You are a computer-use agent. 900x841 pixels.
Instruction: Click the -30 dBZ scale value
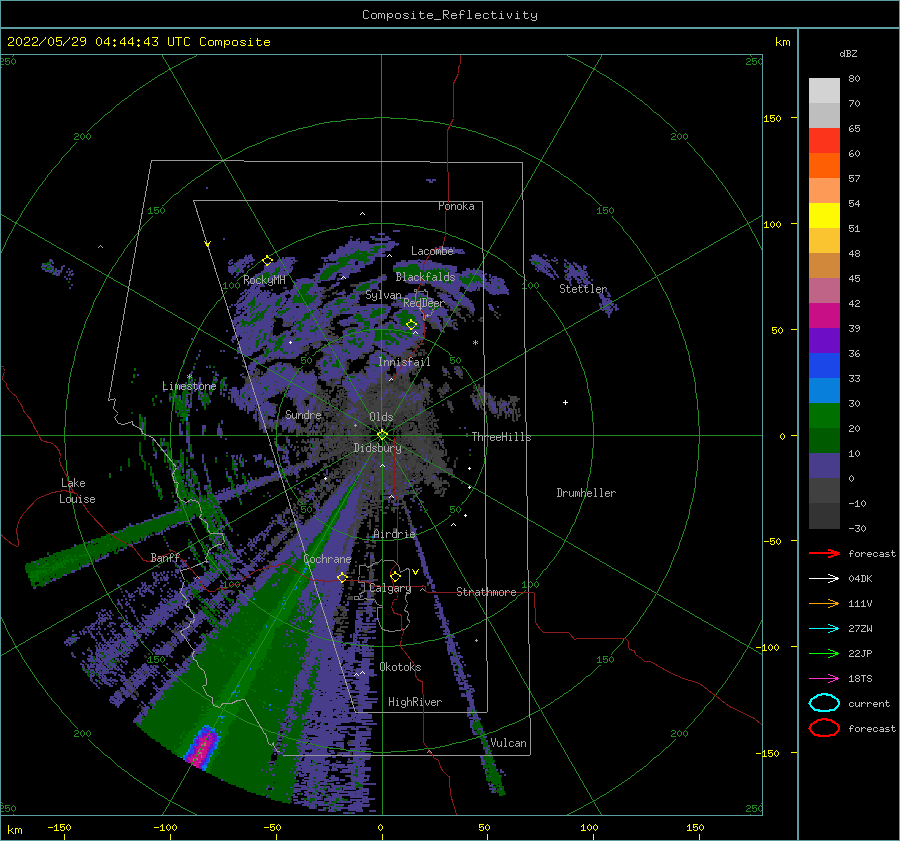tap(857, 528)
